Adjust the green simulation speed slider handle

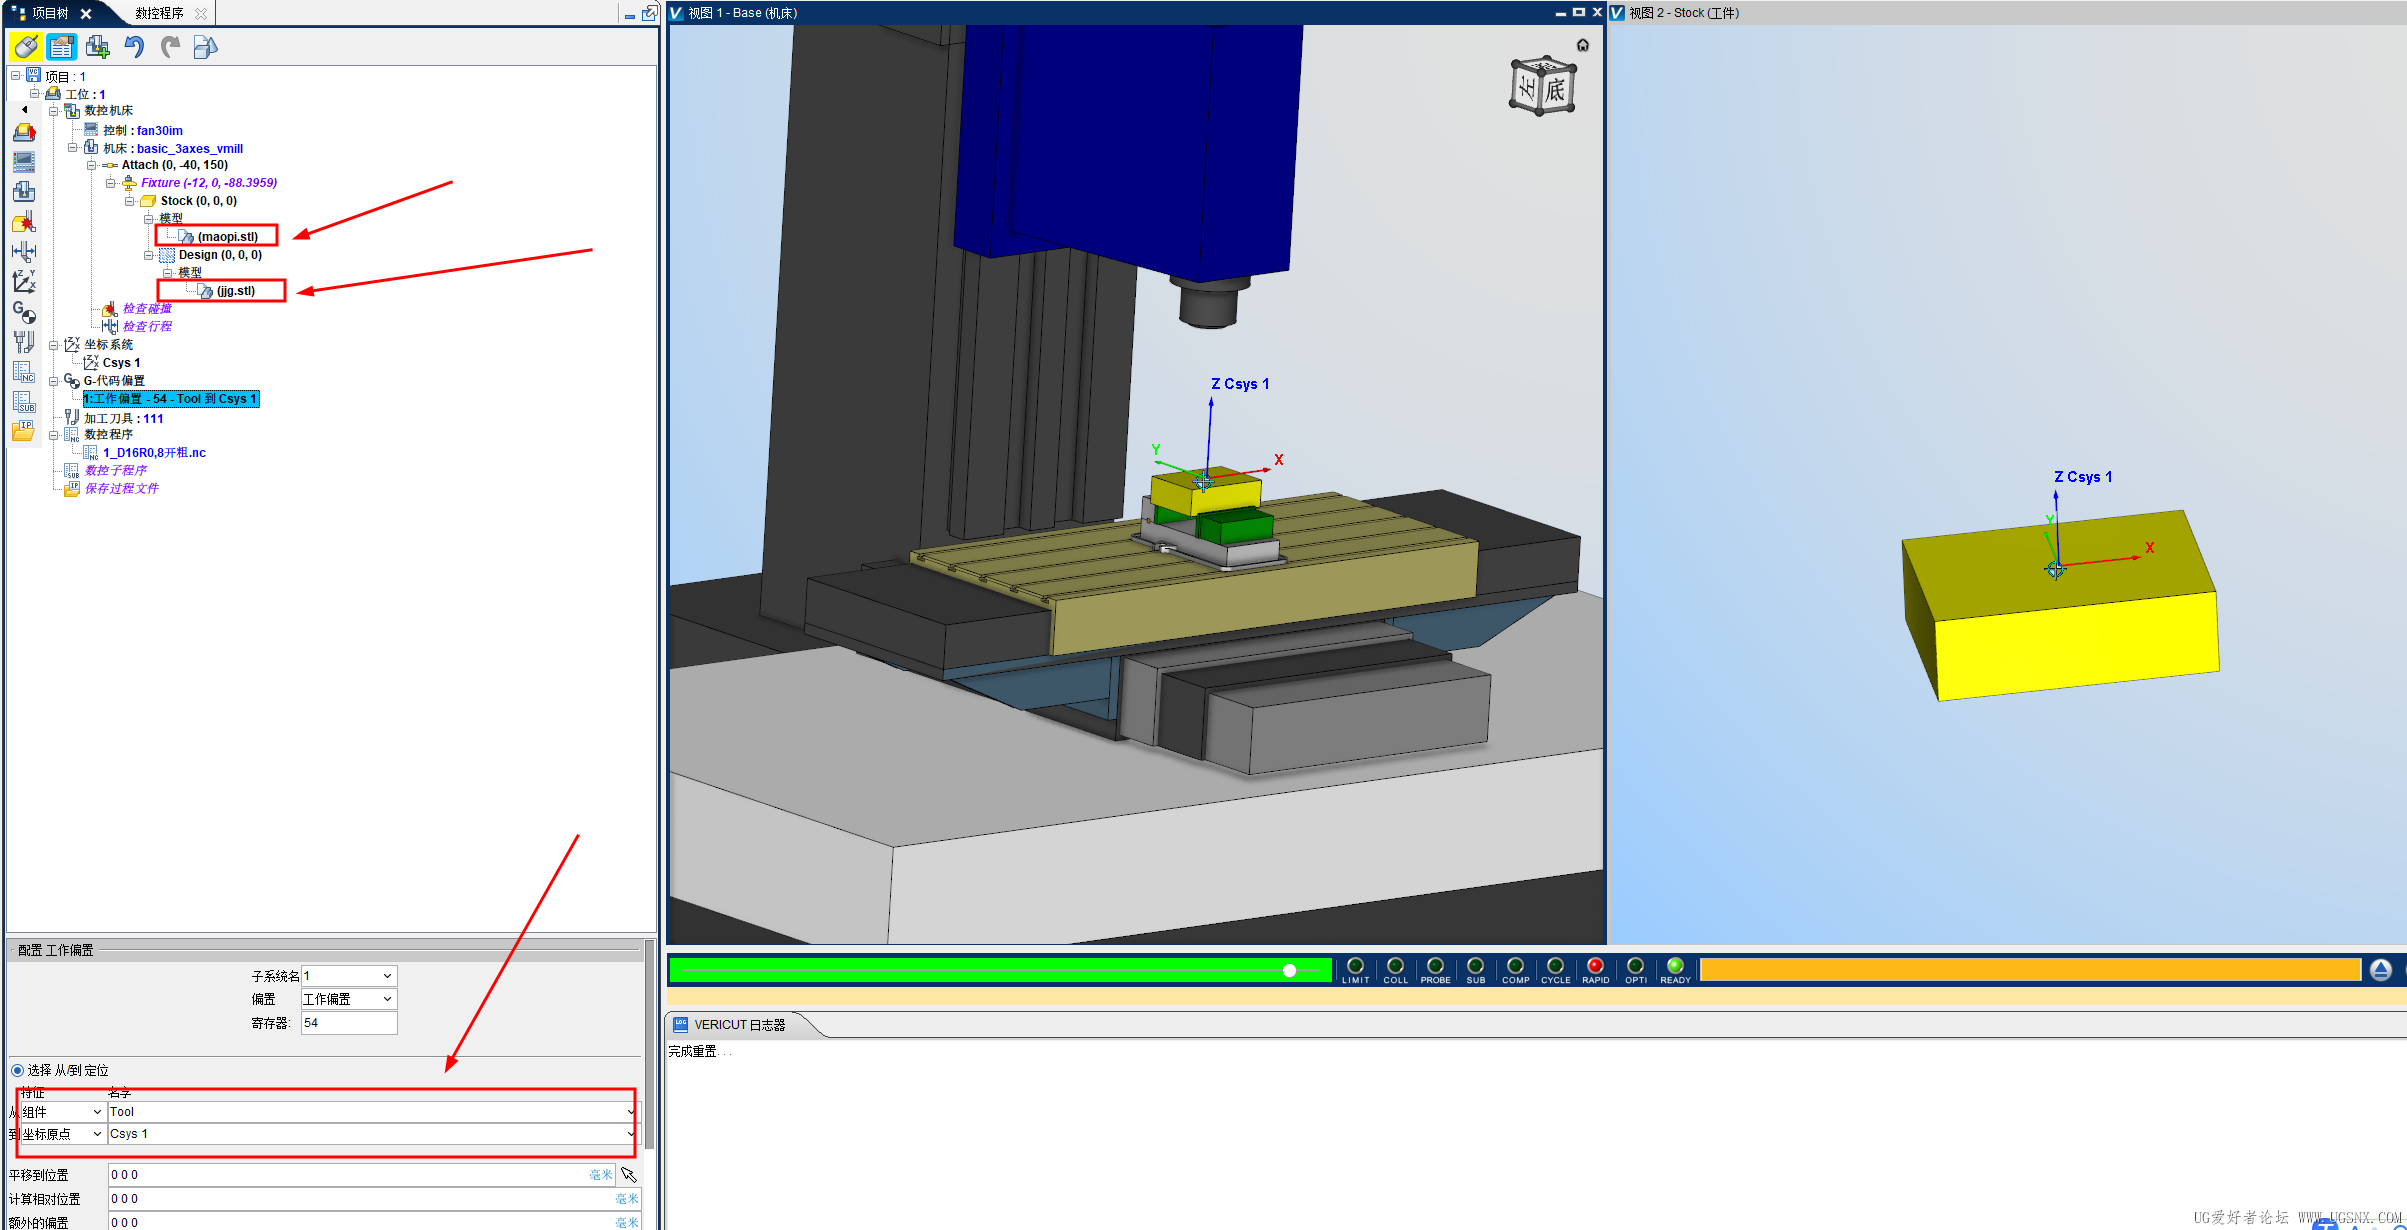pos(1290,970)
